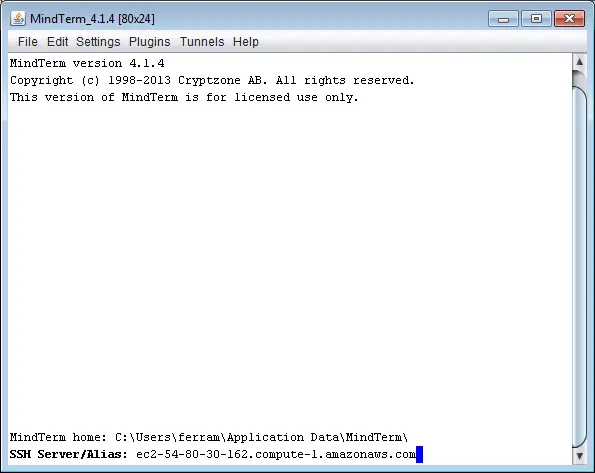
Task: Minimize the MindTerm window
Action: coord(503,19)
